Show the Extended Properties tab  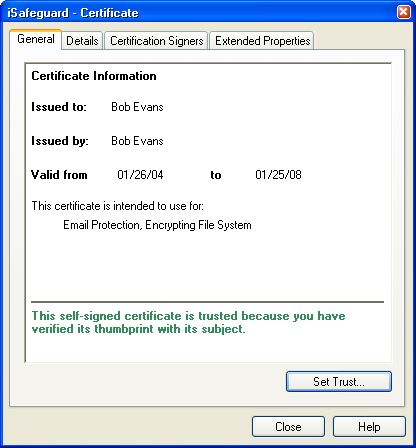coord(262,41)
